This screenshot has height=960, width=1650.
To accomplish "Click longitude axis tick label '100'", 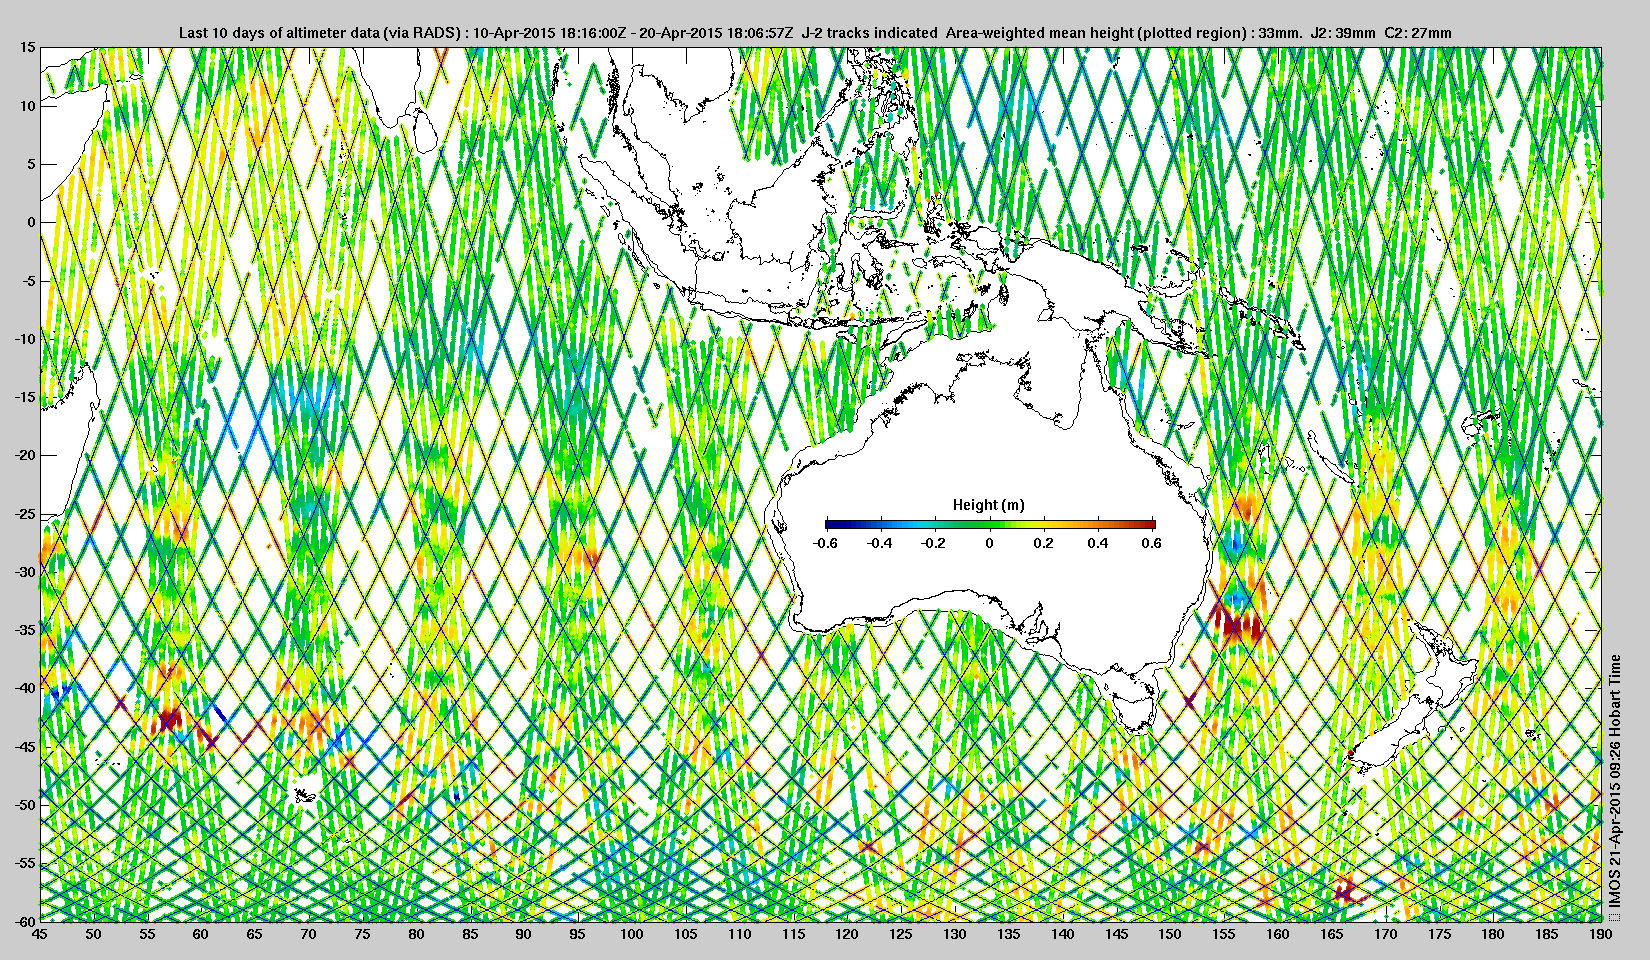I will click(631, 935).
